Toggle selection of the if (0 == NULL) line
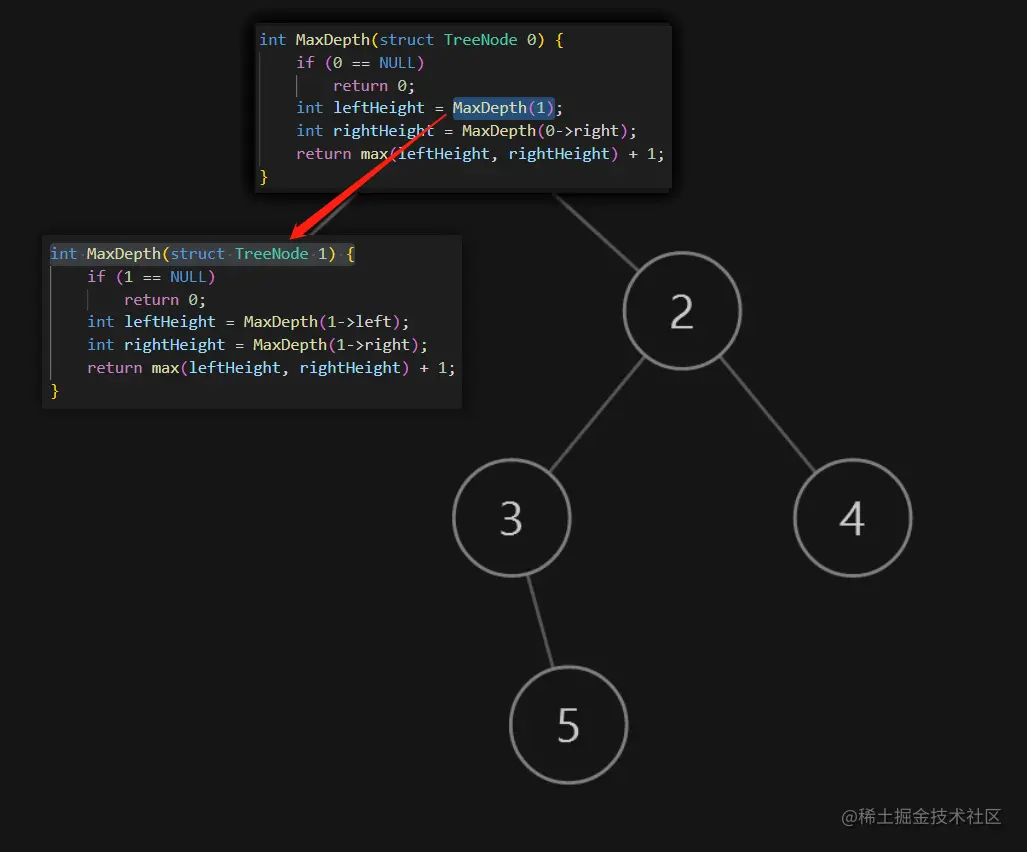 (x=359, y=62)
